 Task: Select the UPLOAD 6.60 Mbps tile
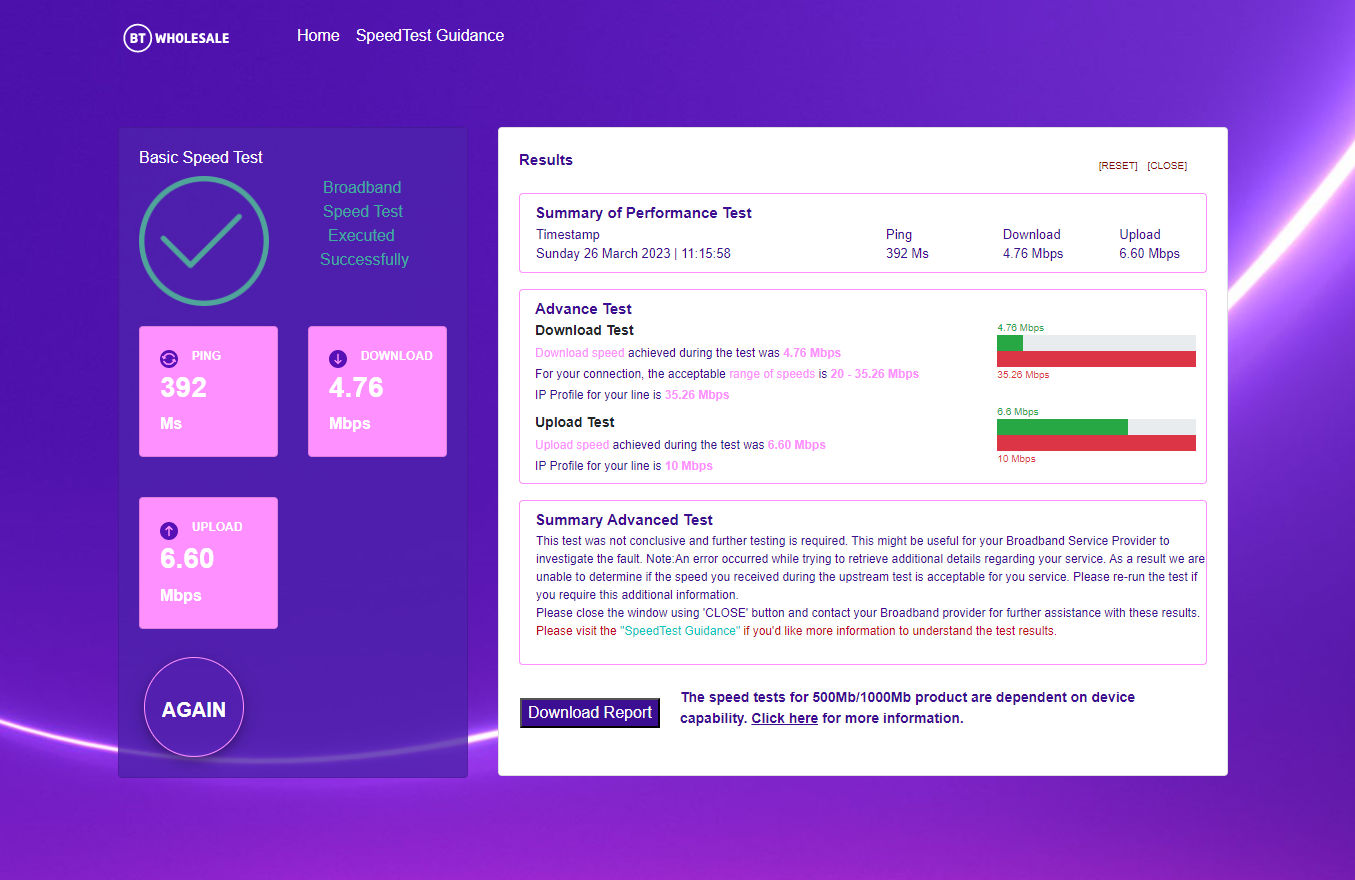[x=208, y=563]
